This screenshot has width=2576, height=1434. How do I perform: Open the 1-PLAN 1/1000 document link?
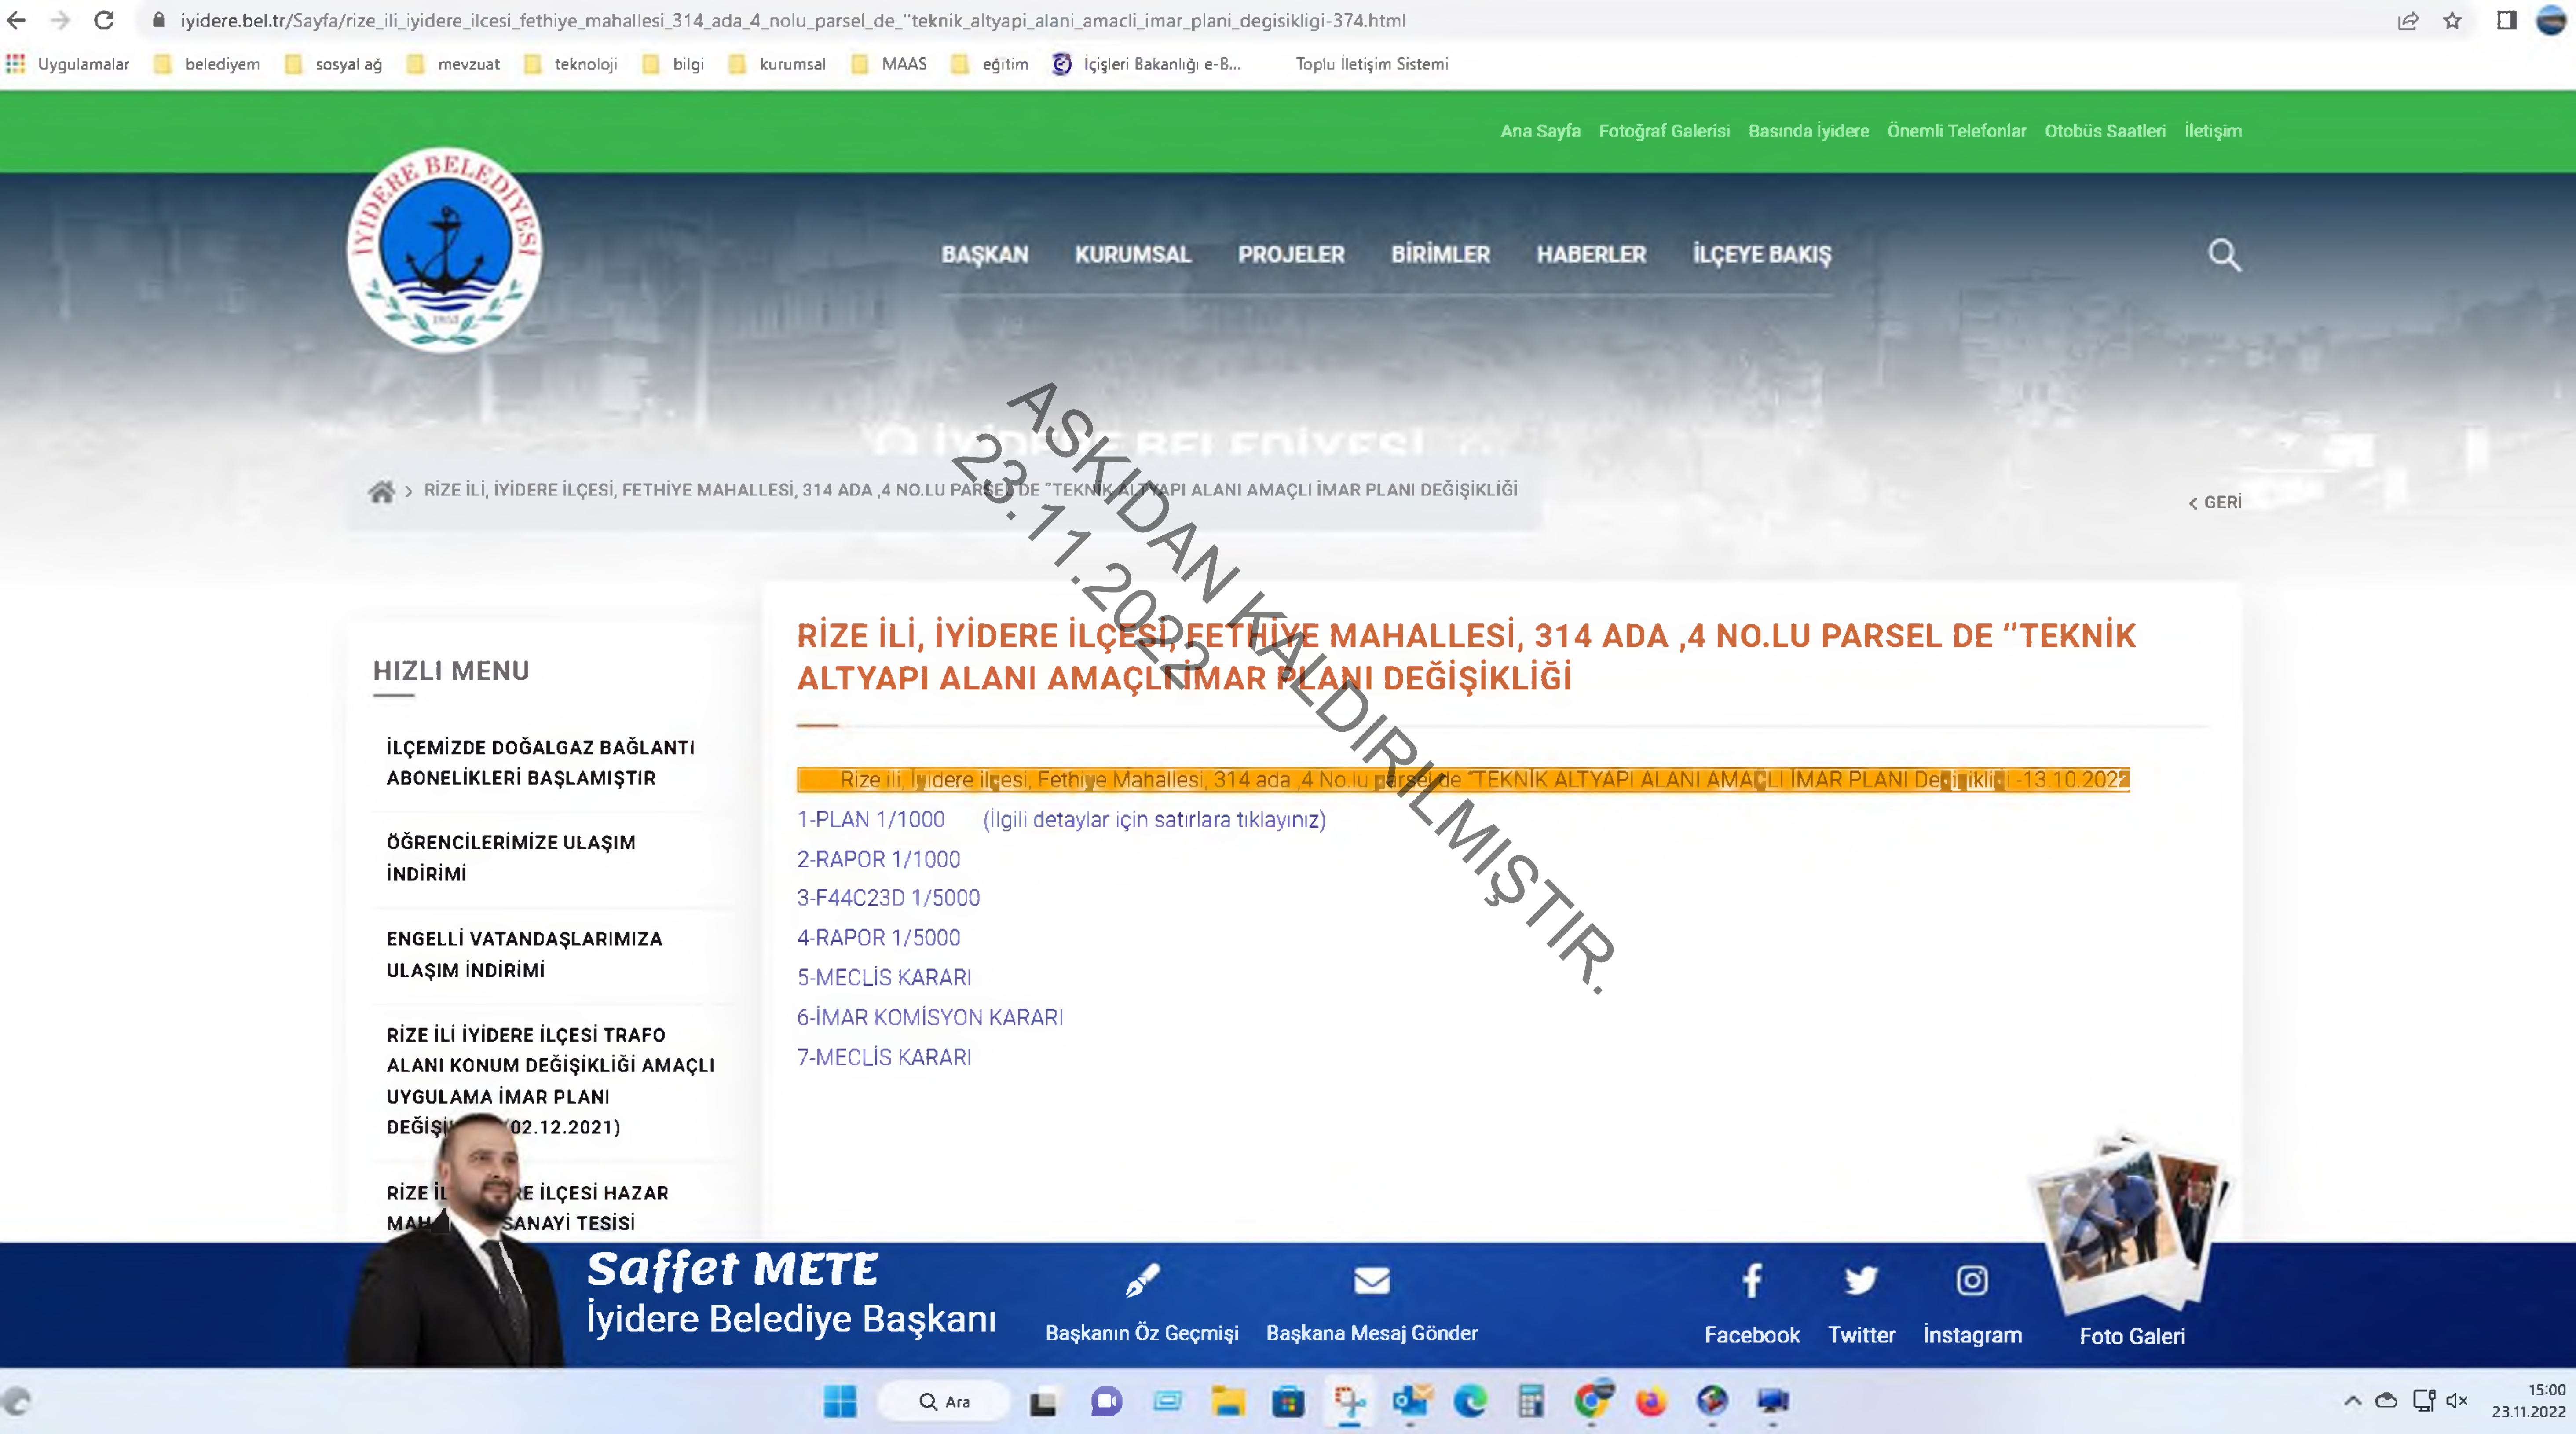(x=870, y=820)
